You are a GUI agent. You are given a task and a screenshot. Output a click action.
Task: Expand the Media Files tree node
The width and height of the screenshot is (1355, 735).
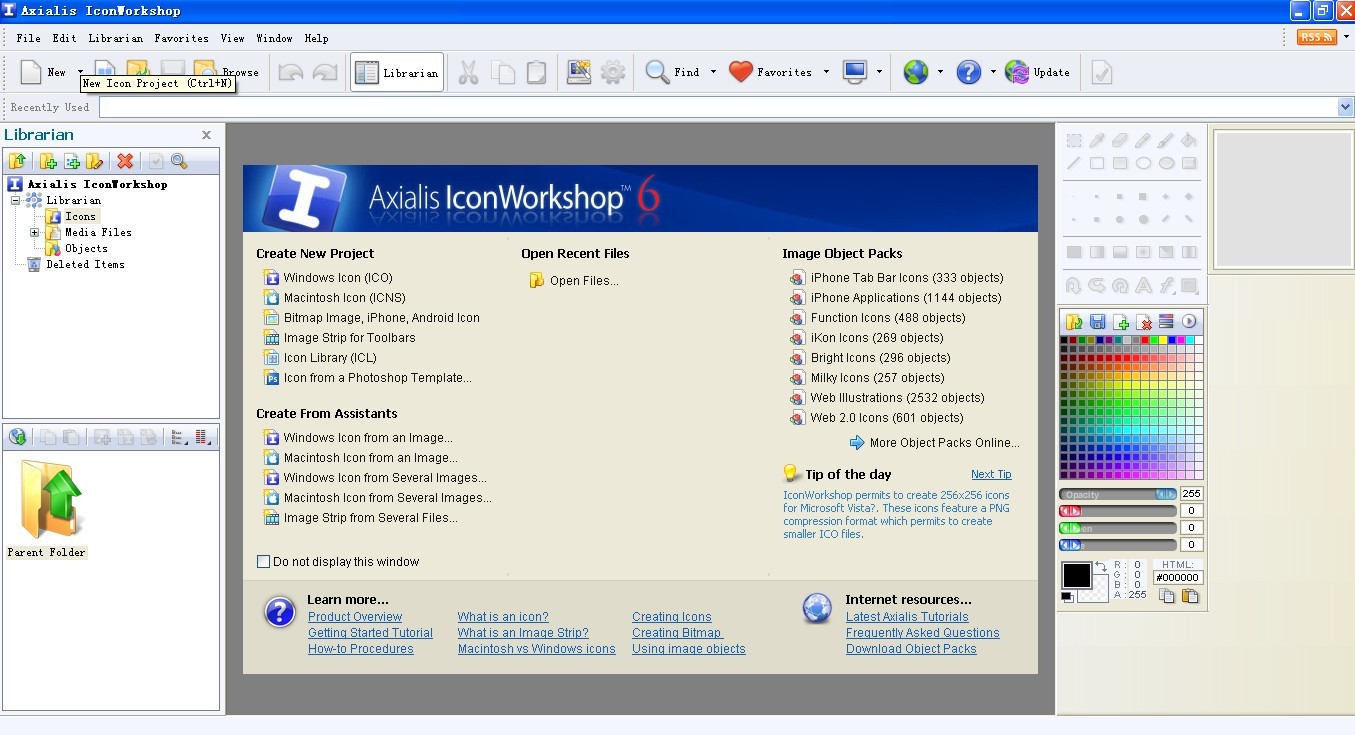point(34,233)
